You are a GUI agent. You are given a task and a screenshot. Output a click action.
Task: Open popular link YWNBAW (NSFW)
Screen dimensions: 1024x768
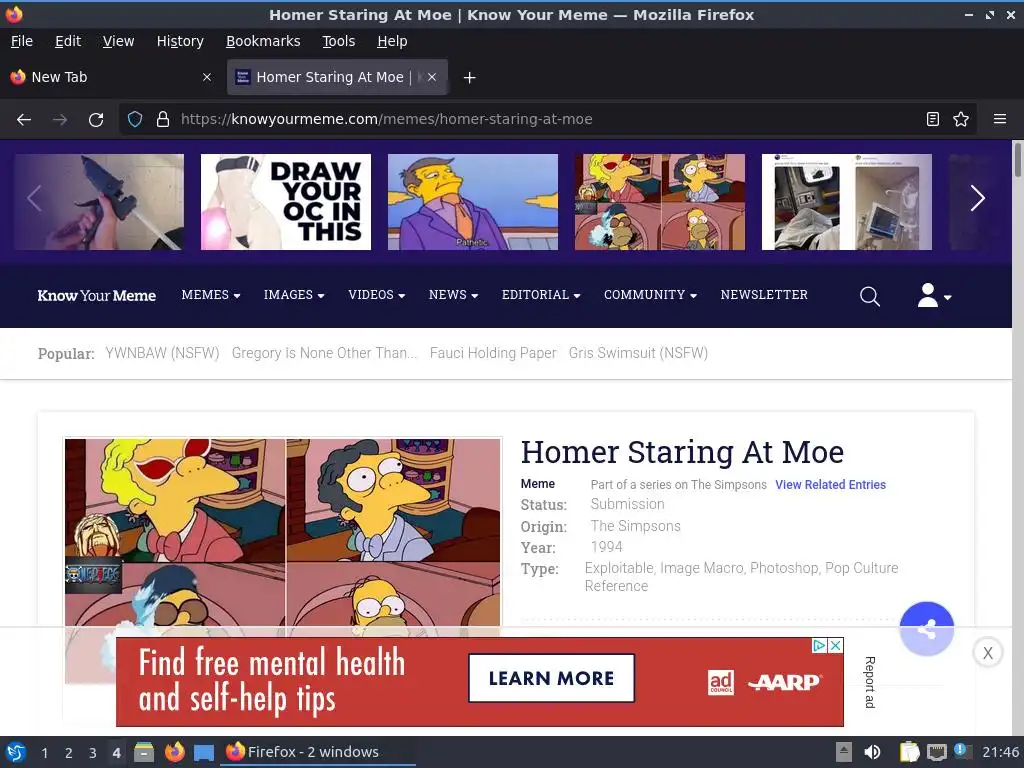(162, 353)
